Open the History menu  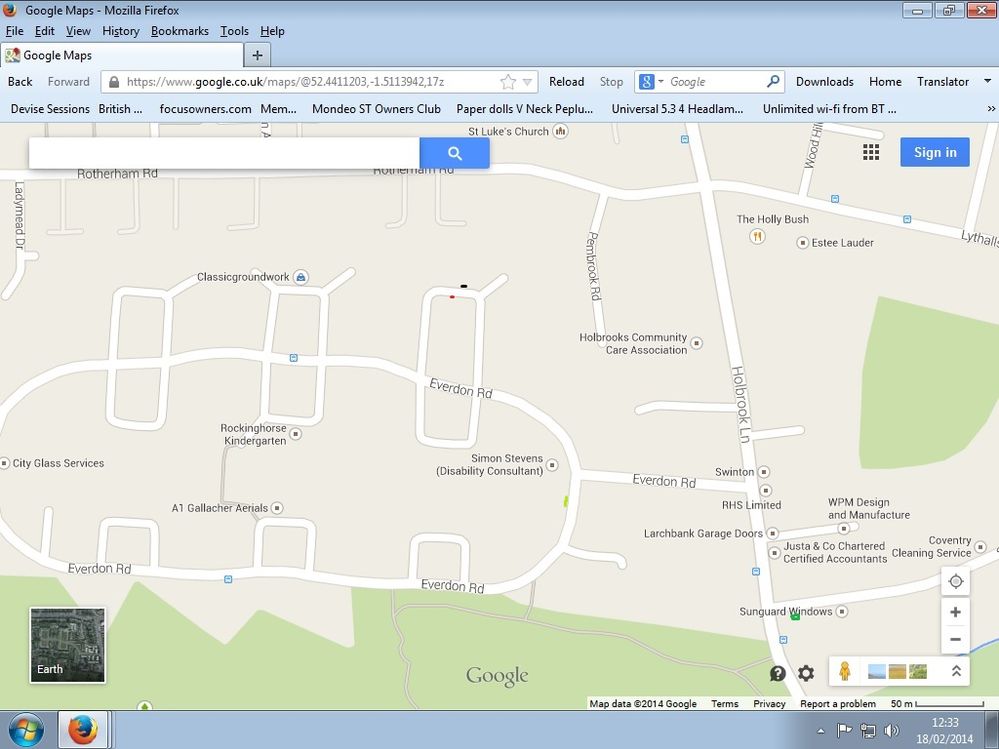[120, 31]
